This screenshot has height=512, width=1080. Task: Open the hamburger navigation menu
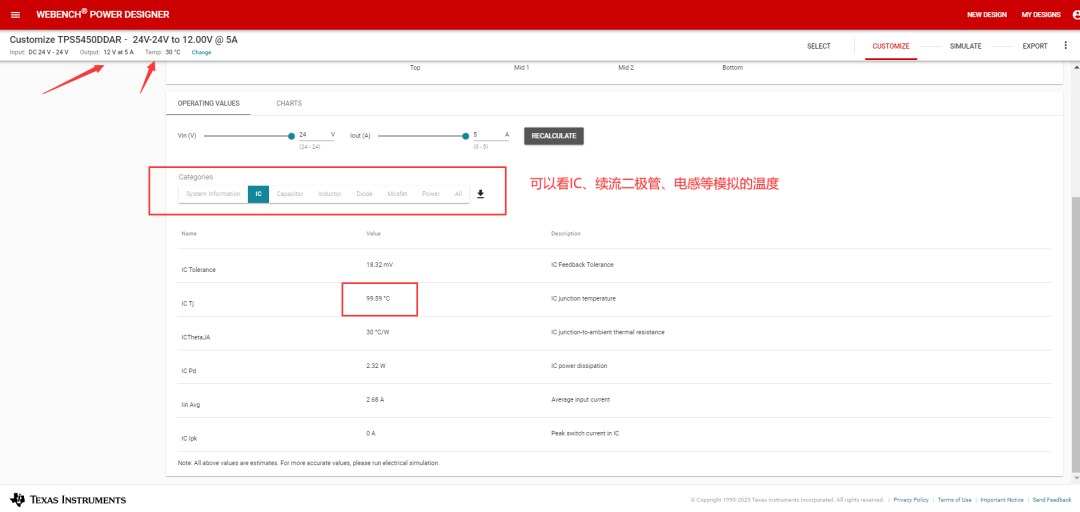tap(15, 14)
